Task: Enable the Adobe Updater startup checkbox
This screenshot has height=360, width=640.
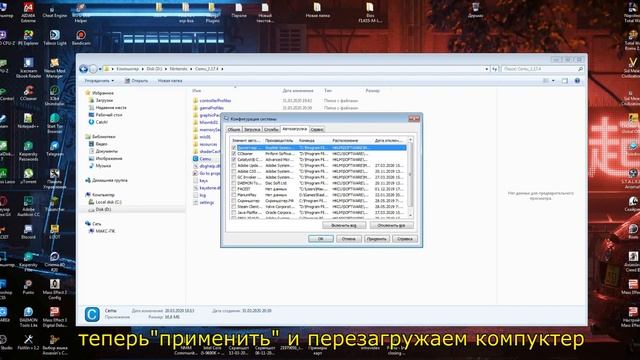Action: tap(234, 165)
